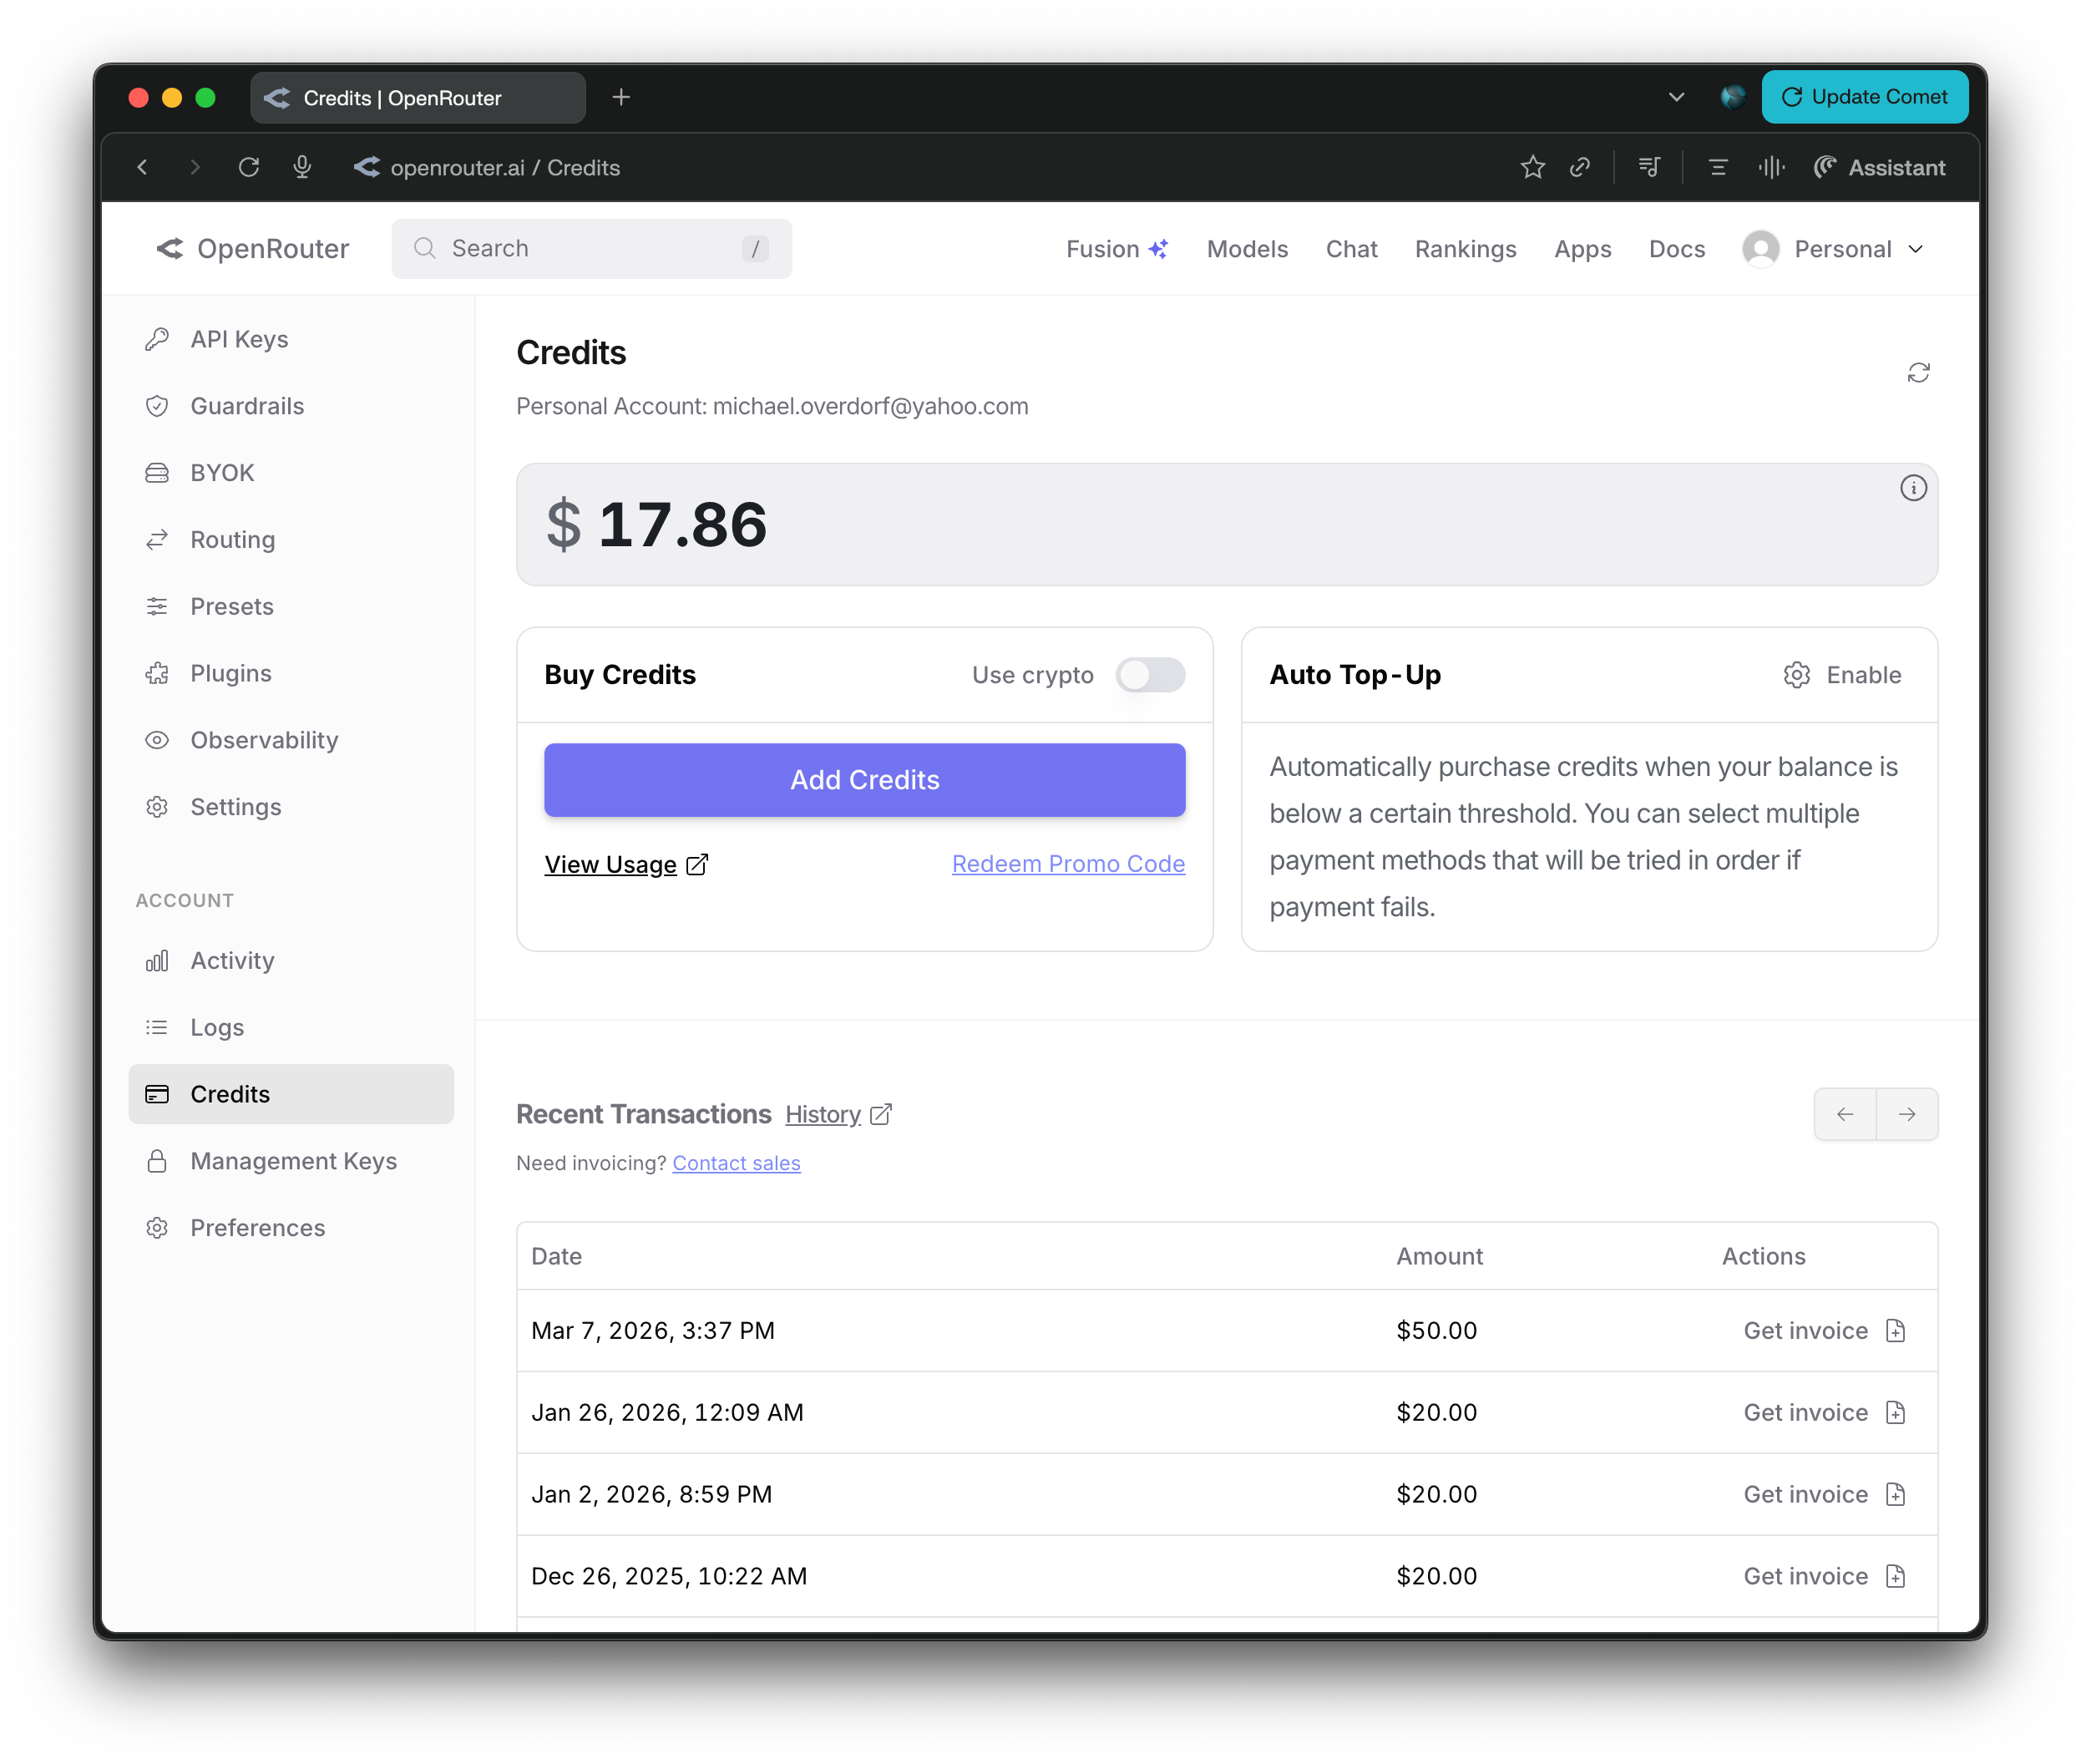Click the voice waveform icon in toolbar
The width and height of the screenshot is (2081, 1764).
coord(1771,167)
